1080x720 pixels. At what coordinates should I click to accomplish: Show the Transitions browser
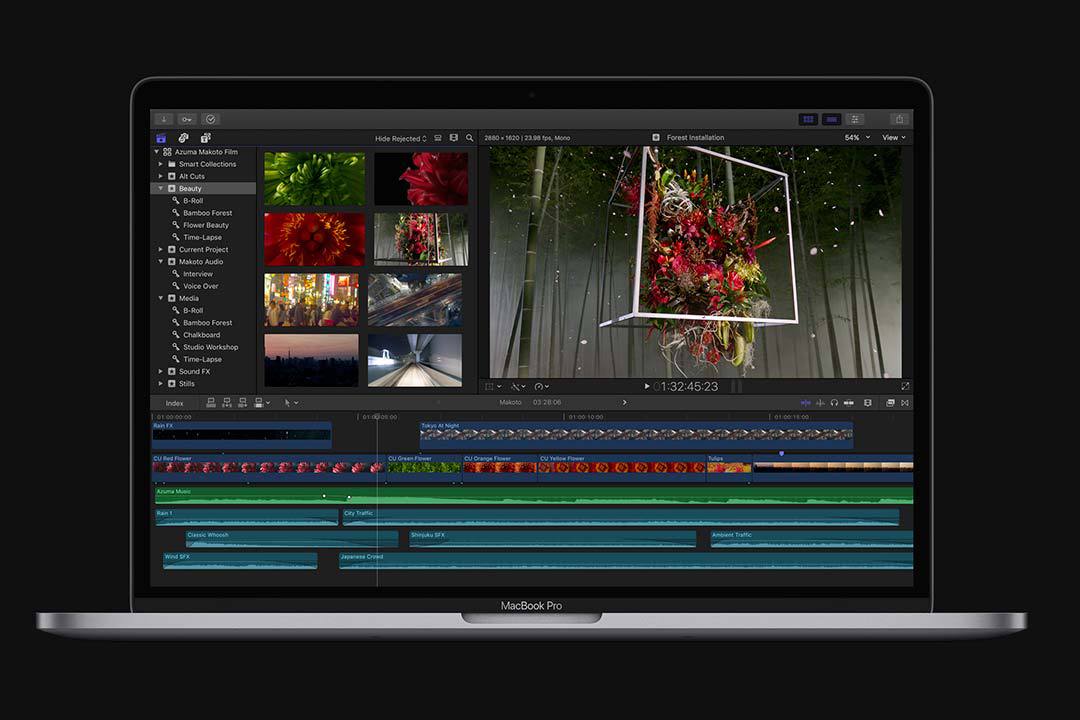905,402
